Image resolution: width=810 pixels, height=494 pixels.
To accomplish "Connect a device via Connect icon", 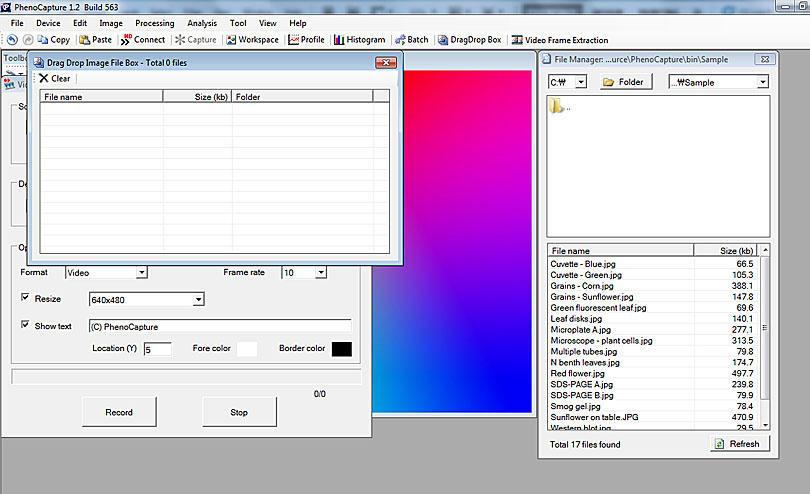I will [x=143, y=40].
